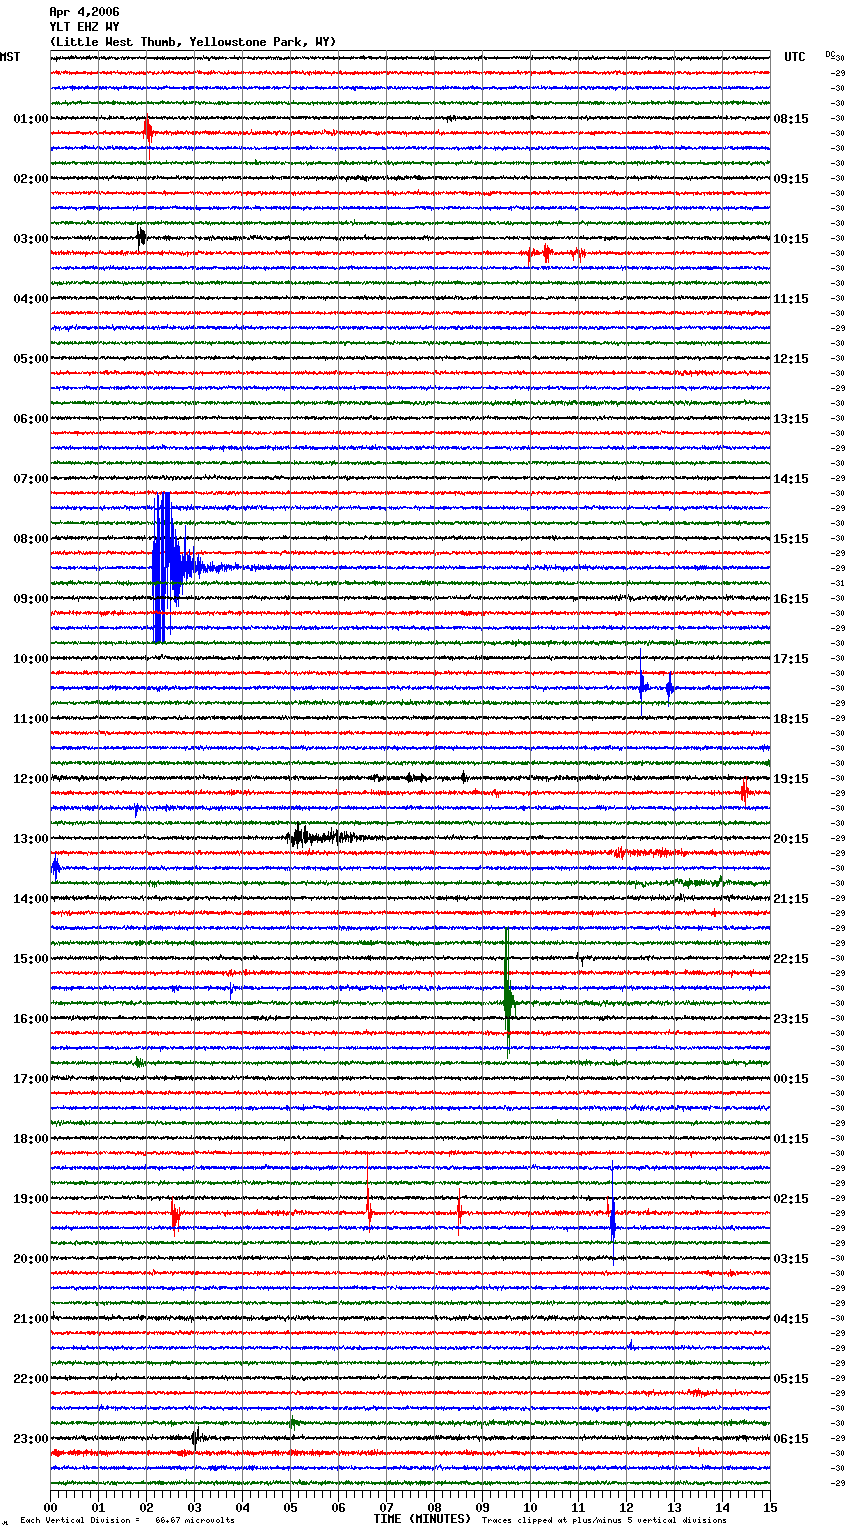Click the '15:00' MST time label
The image size is (850, 1534).
31,959
